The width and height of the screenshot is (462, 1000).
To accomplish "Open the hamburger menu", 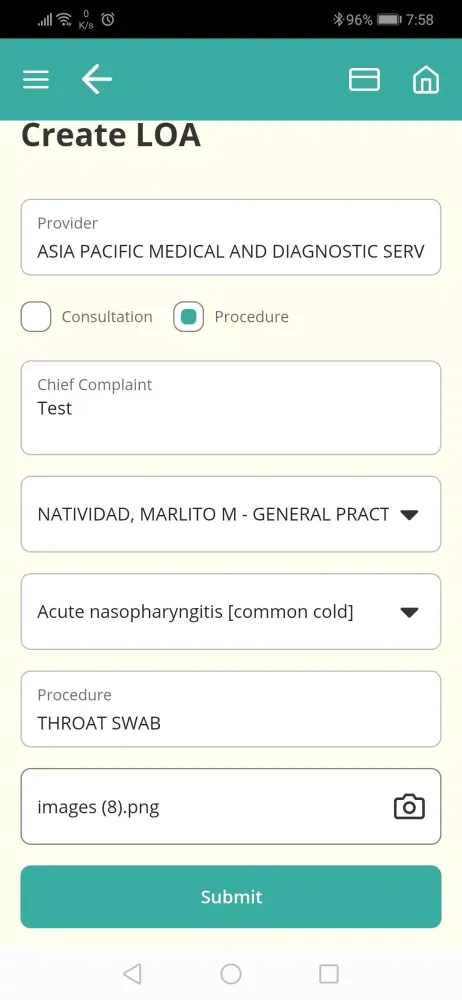I will tap(36, 80).
